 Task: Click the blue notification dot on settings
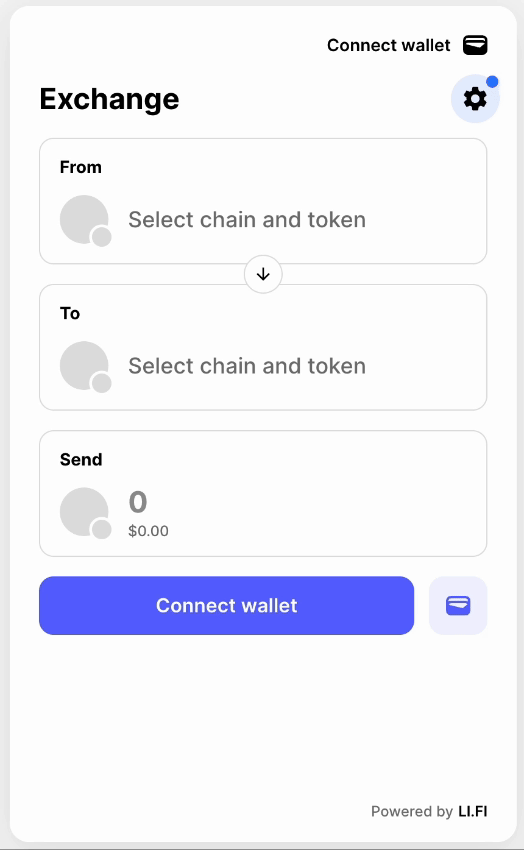(x=492, y=82)
